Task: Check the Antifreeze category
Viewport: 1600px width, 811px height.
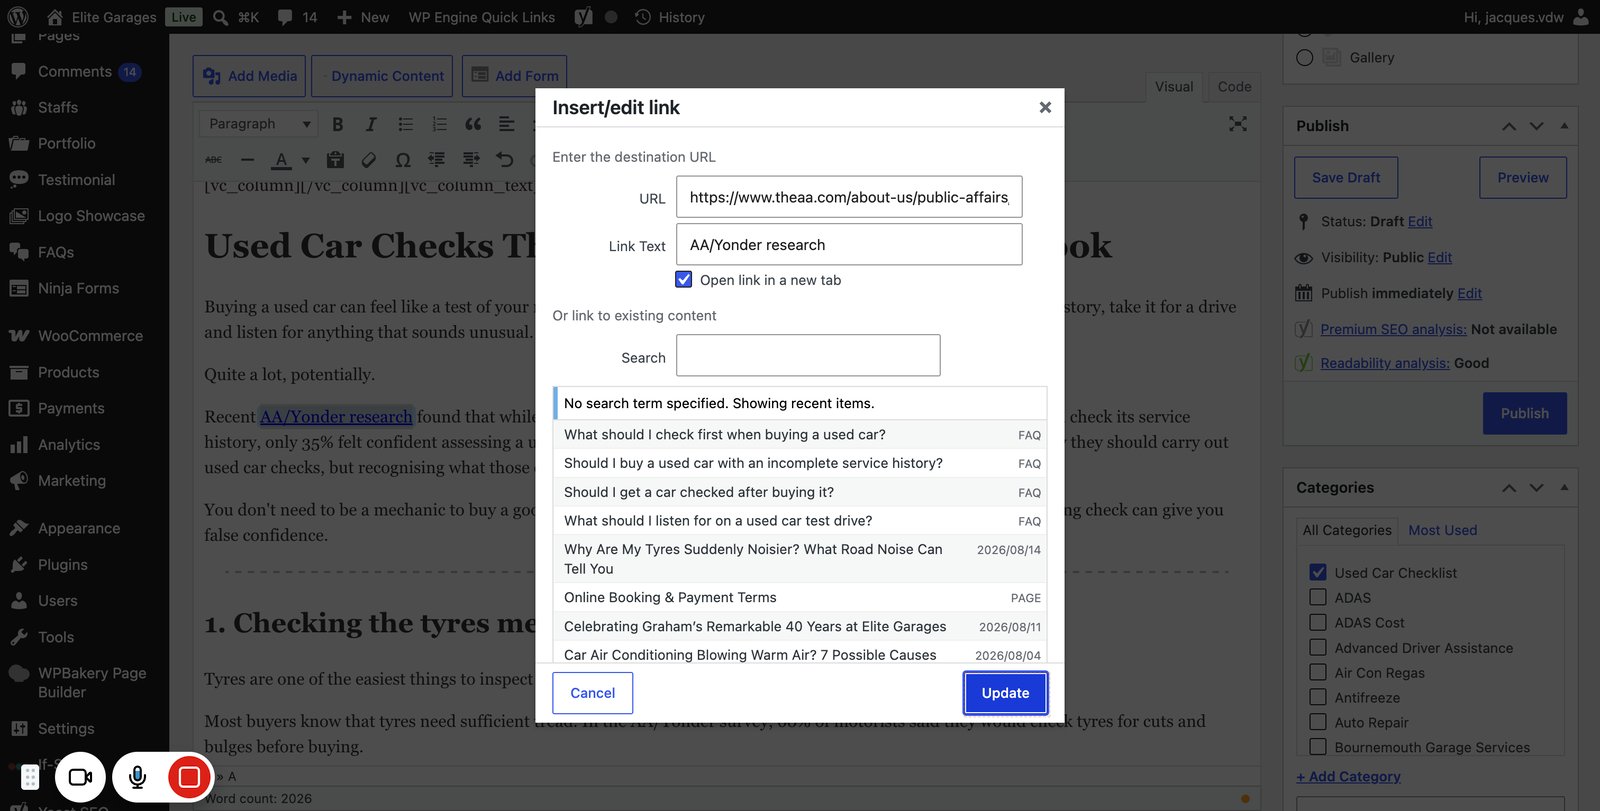Action: click(x=1318, y=697)
